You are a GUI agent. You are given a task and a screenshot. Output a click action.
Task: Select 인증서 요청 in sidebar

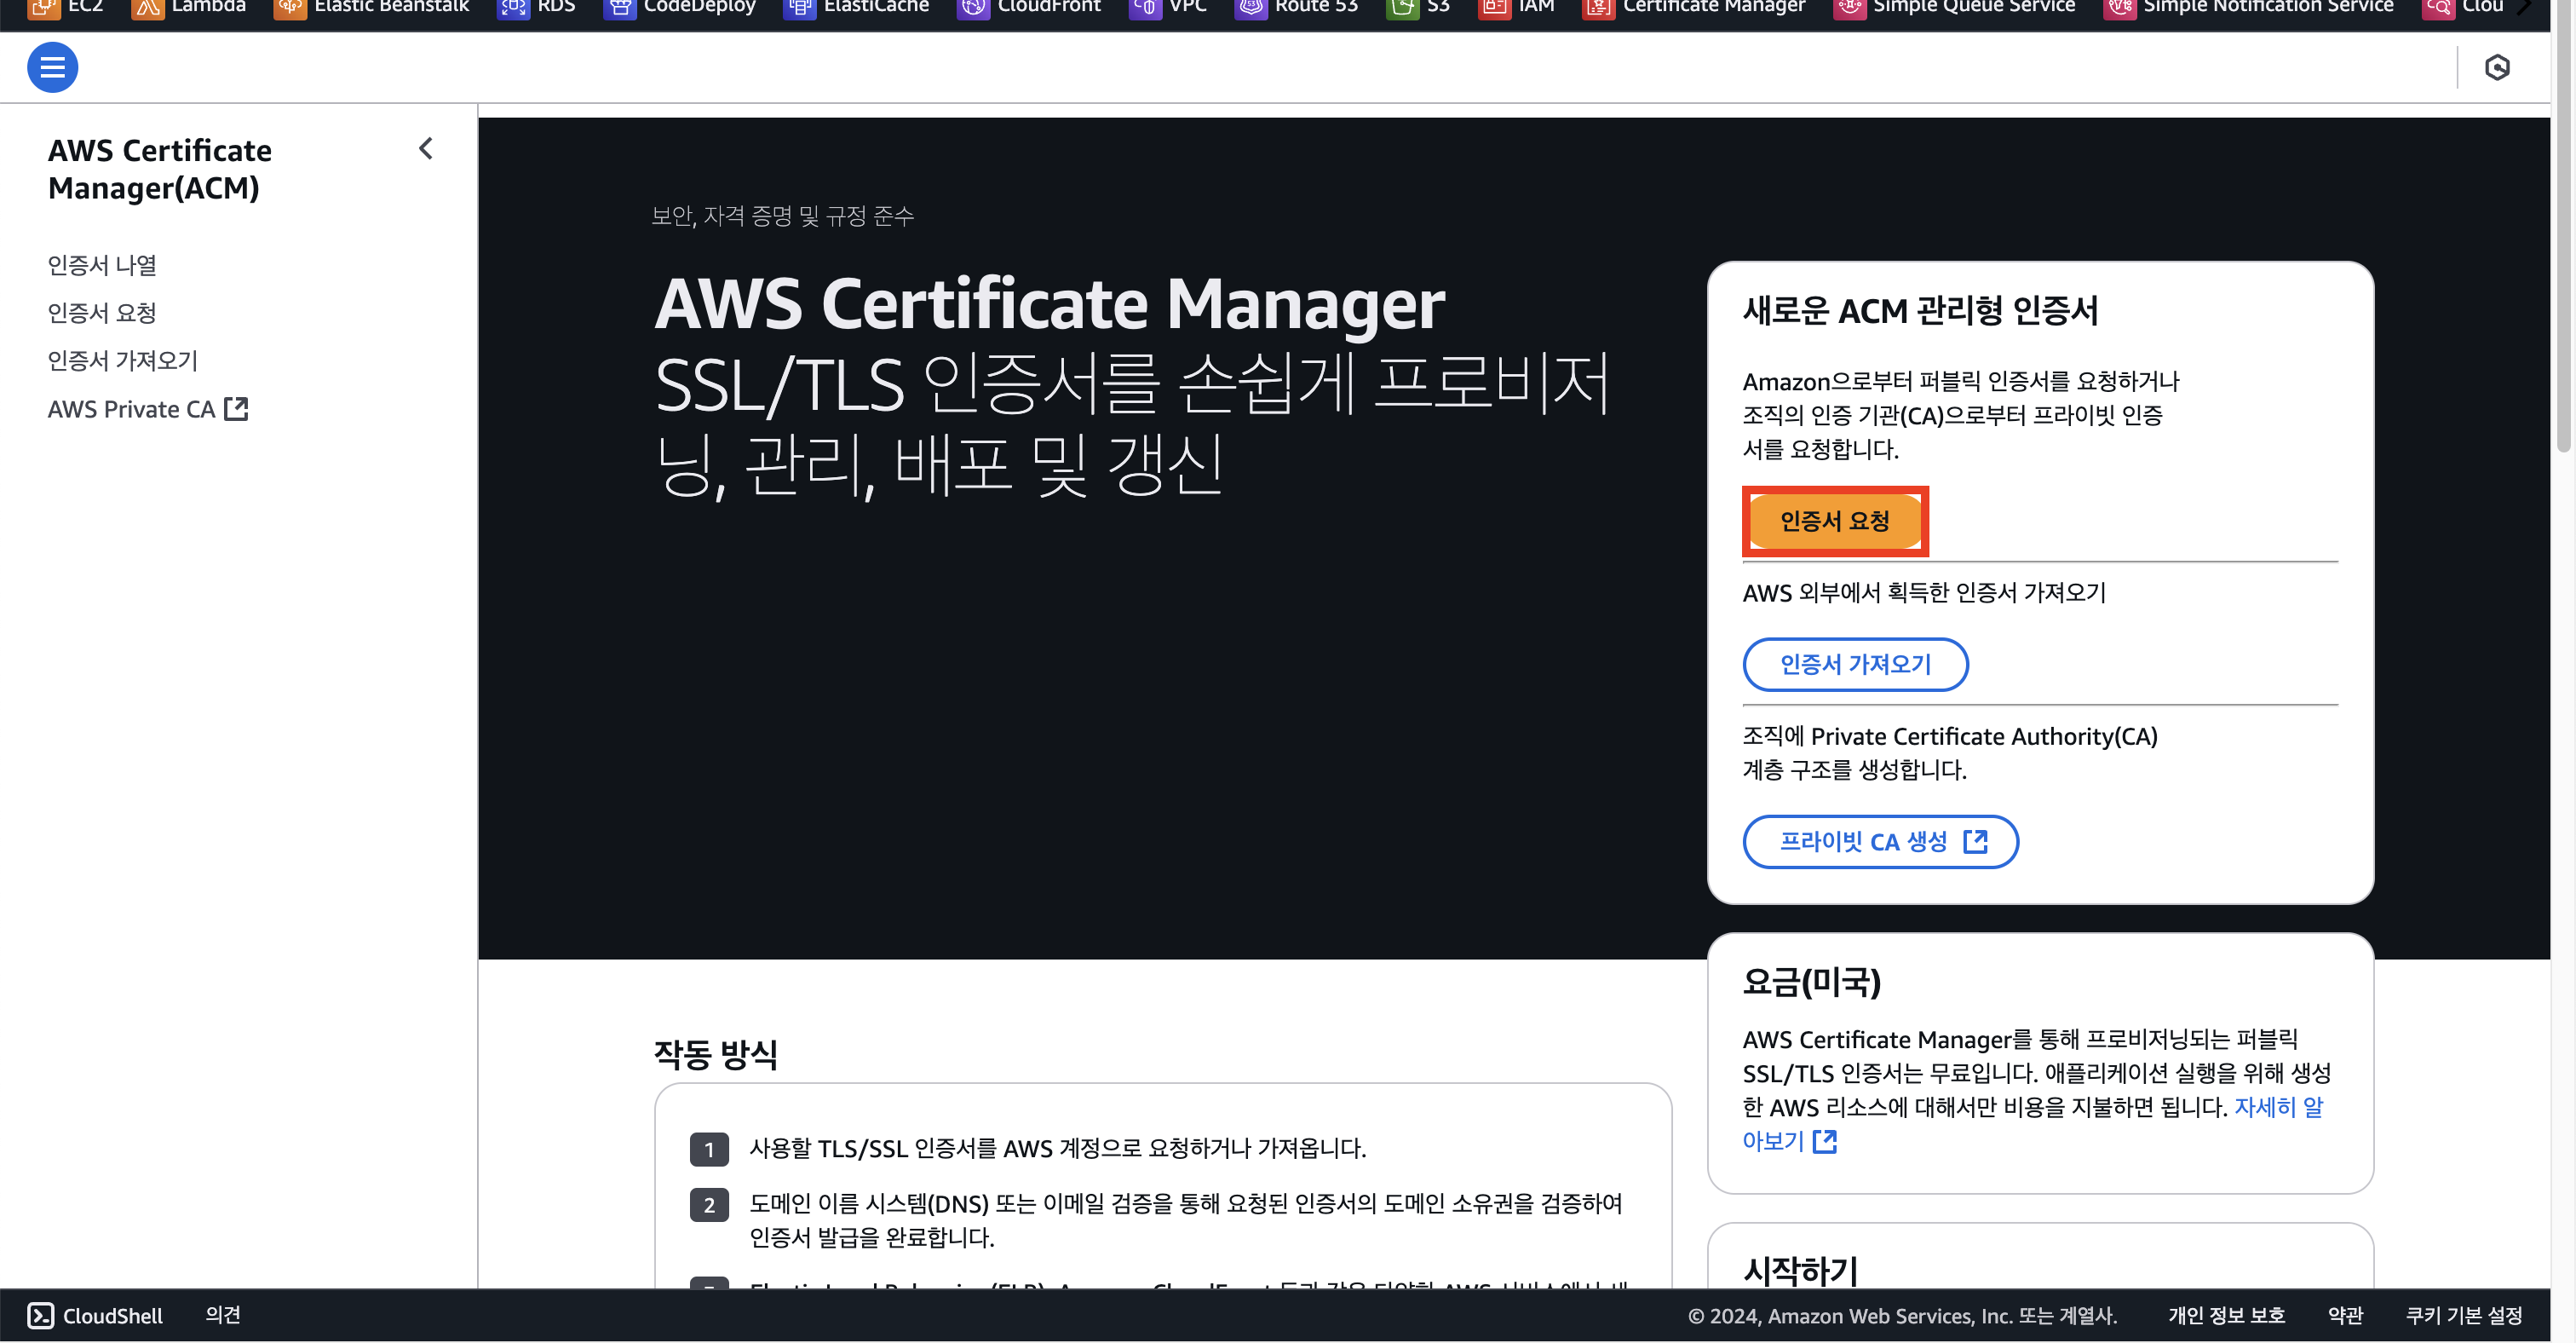click(102, 313)
